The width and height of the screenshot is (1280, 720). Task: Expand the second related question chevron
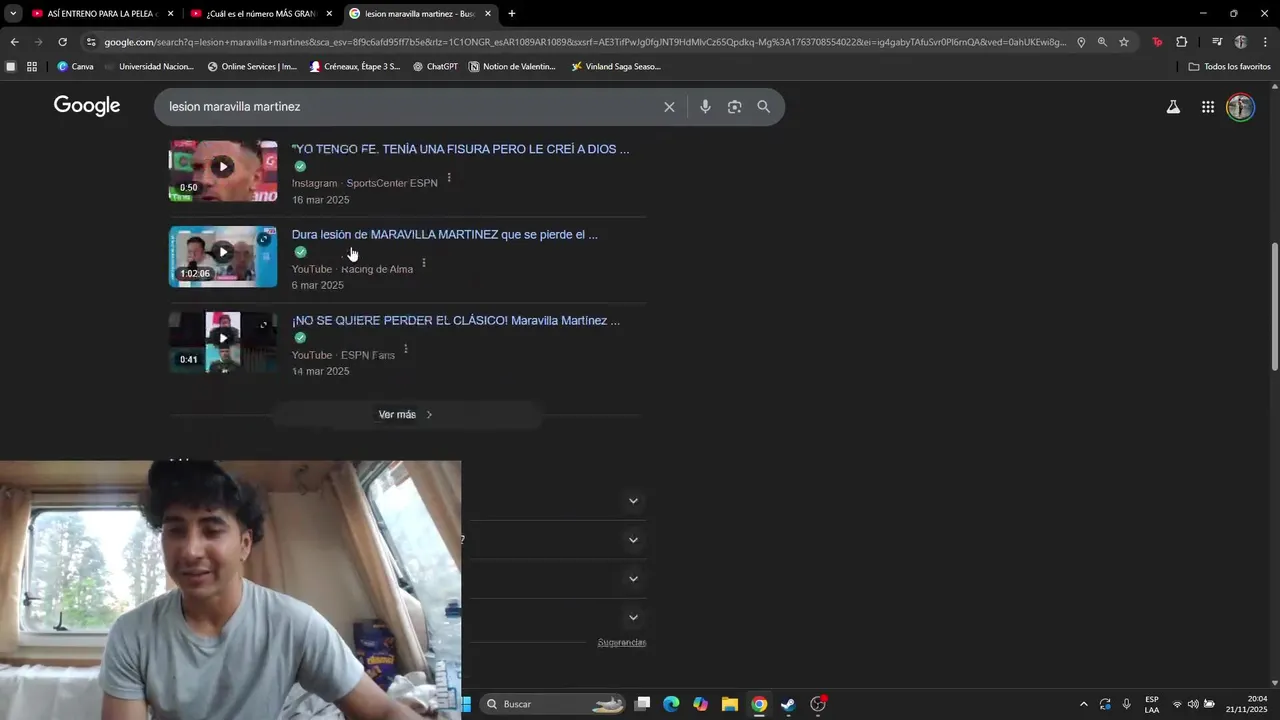coord(633,540)
